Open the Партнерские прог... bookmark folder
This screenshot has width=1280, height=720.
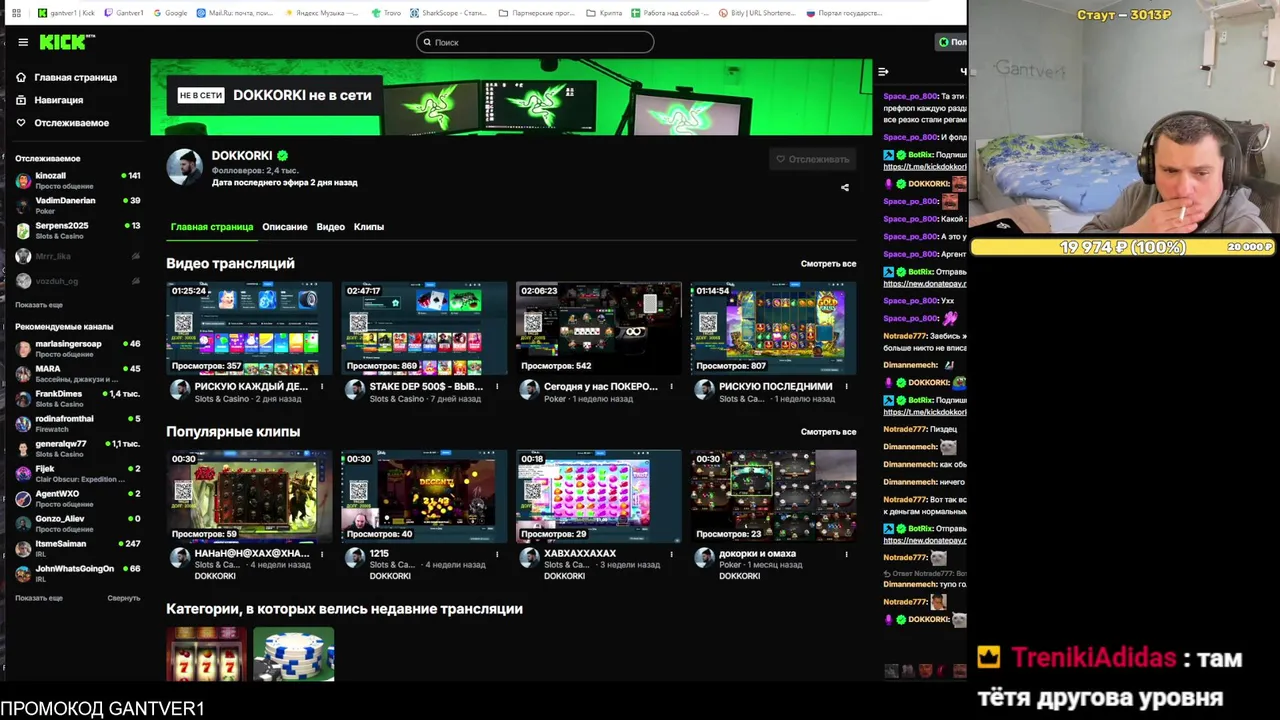point(536,13)
